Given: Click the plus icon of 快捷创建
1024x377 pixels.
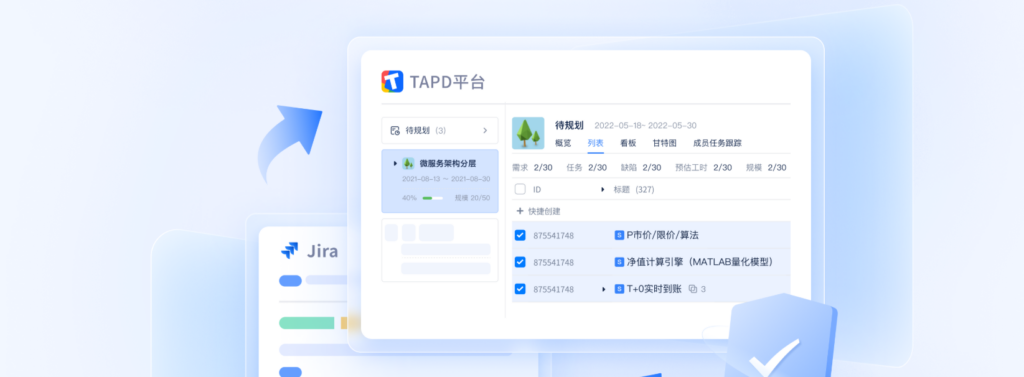Looking at the screenshot, I should click(520, 211).
